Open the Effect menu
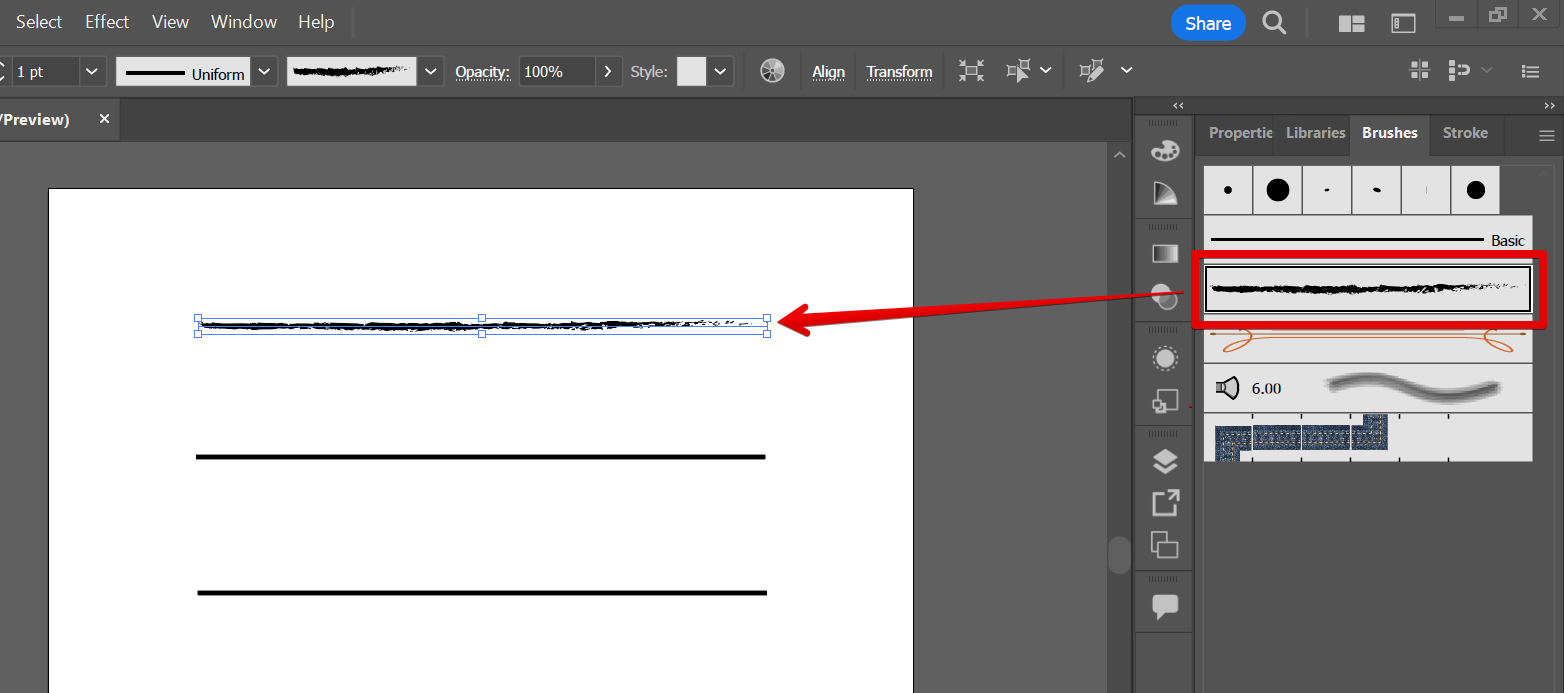This screenshot has width=1564, height=693. point(107,22)
